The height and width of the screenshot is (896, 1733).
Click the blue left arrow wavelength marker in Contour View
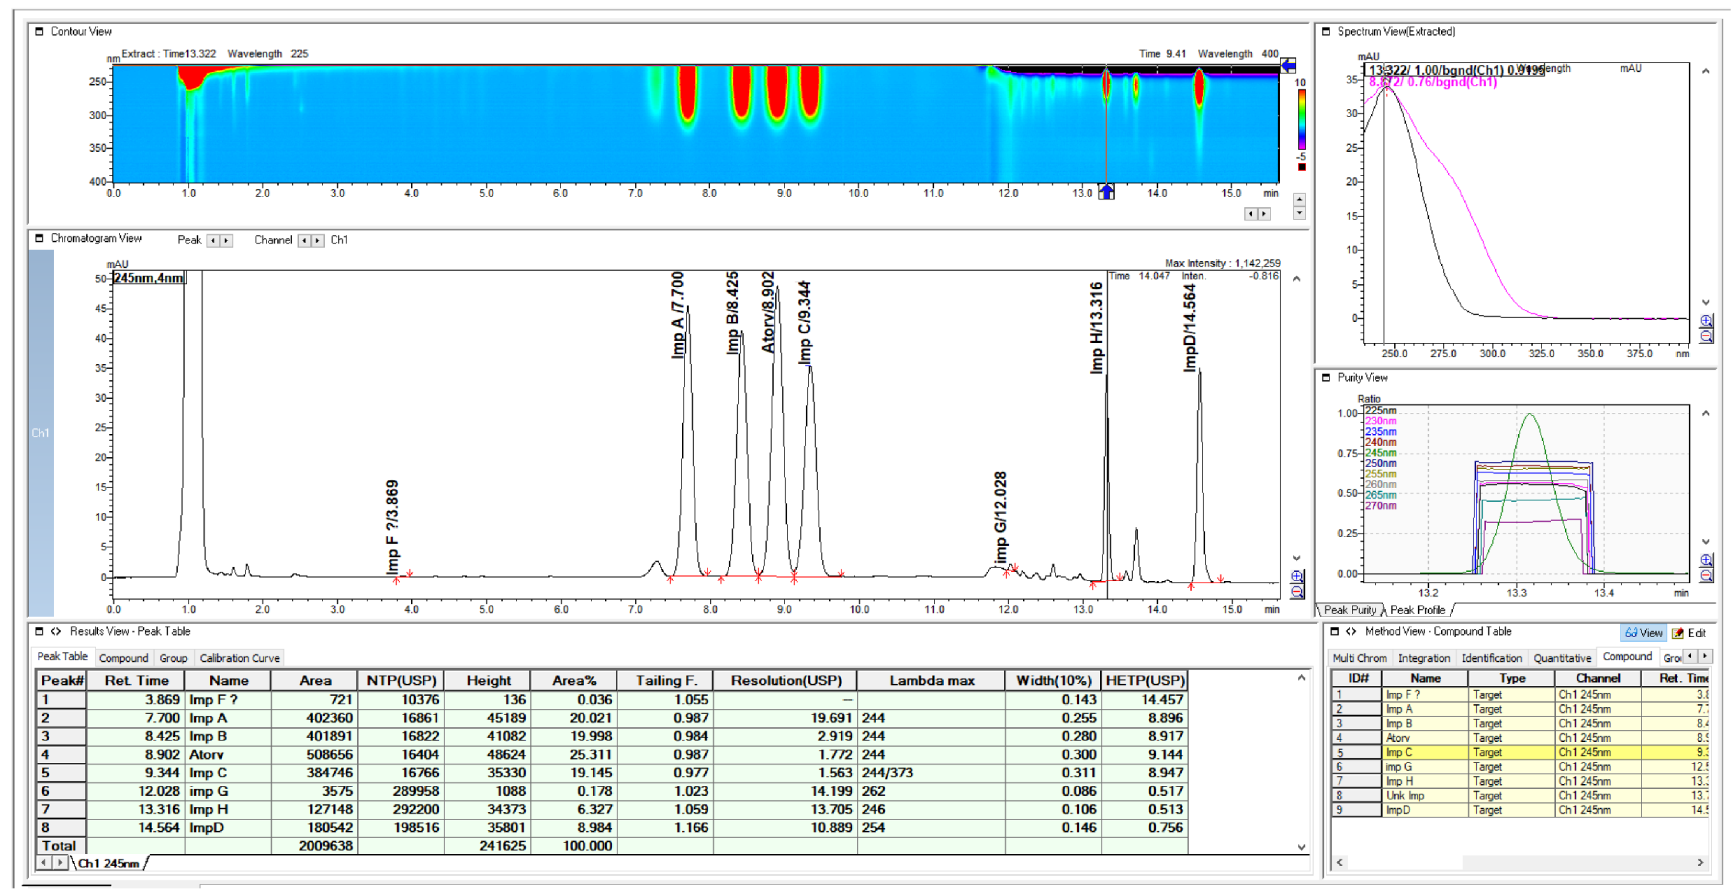click(1289, 65)
